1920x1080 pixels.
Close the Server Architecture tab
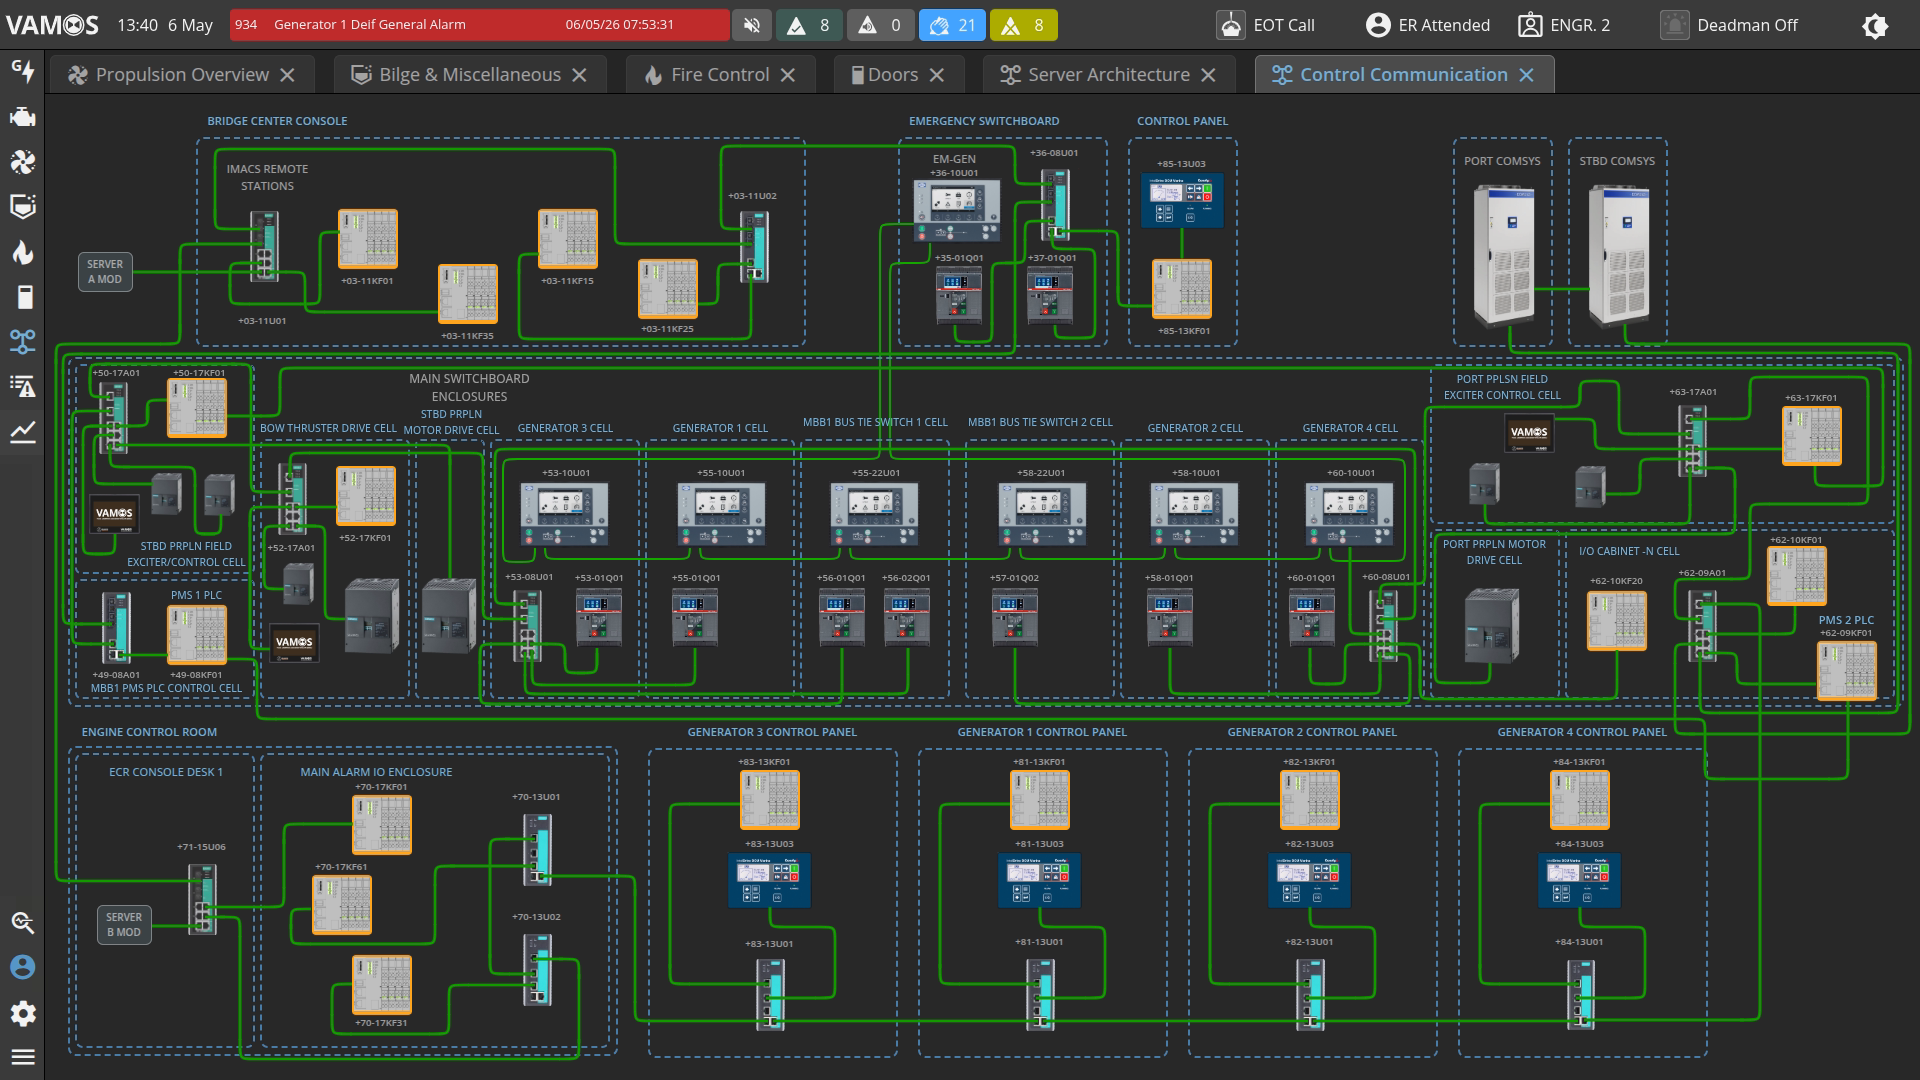pyautogui.click(x=1208, y=75)
